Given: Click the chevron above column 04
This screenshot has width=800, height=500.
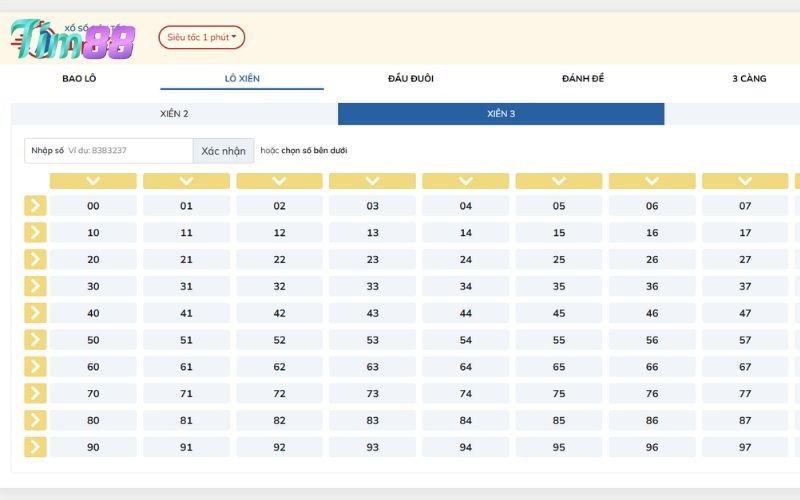Looking at the screenshot, I should (x=465, y=181).
